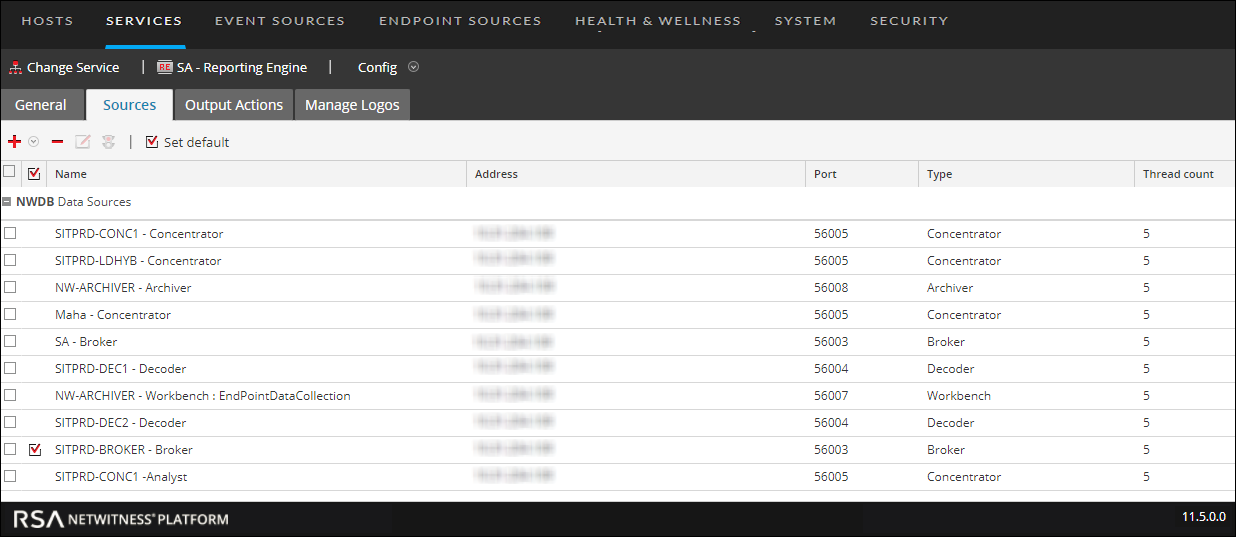The height and width of the screenshot is (537, 1236).
Task: Click the red default-source checkmark column header
Action: [34, 174]
